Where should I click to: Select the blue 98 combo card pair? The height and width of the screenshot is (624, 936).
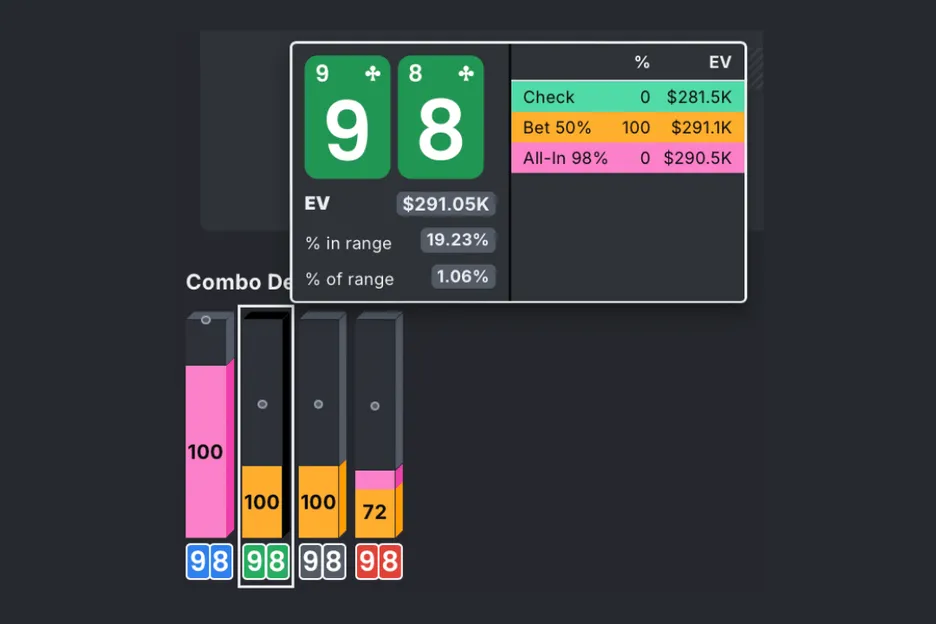[209, 562]
